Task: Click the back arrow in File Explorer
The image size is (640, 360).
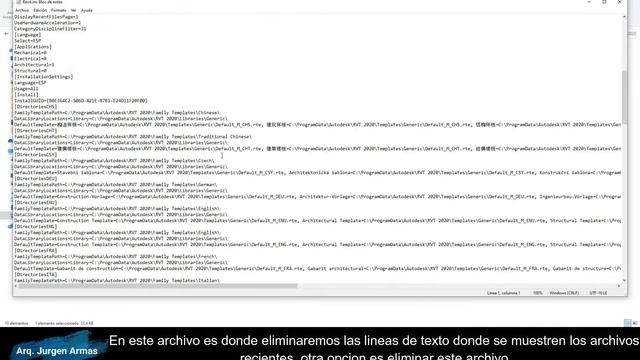Action: [x=6, y=34]
